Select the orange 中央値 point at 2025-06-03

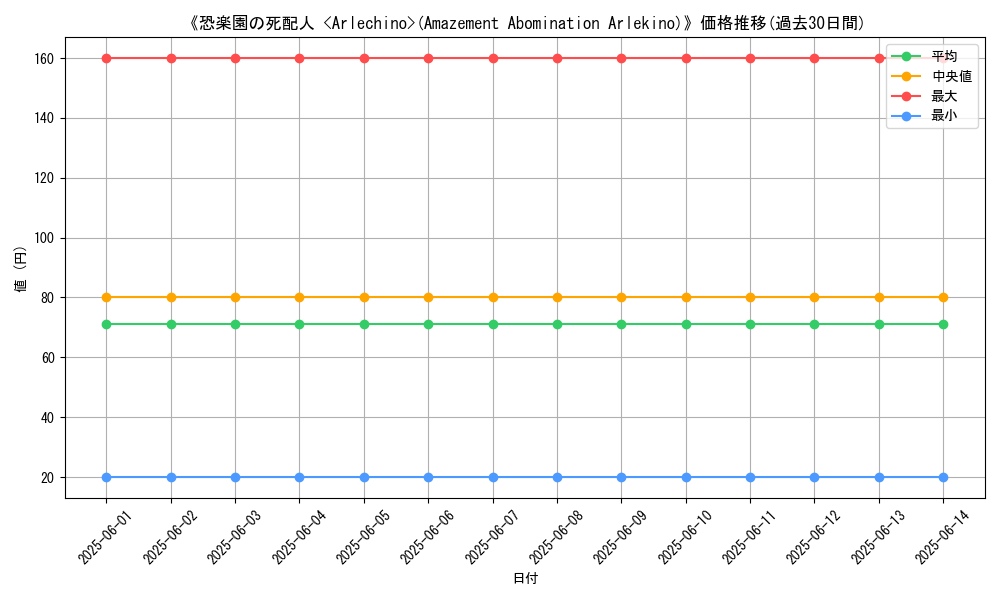235,298
